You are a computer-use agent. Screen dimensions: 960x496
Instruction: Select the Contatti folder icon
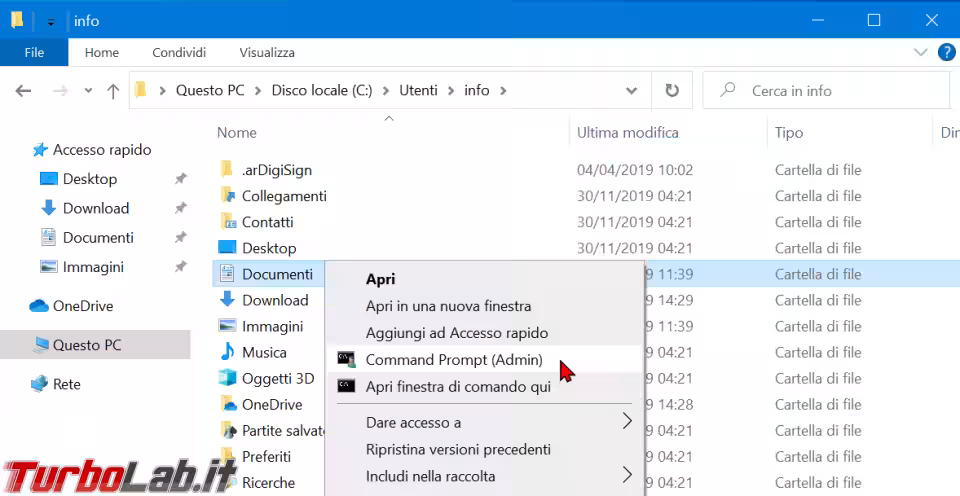(227, 222)
